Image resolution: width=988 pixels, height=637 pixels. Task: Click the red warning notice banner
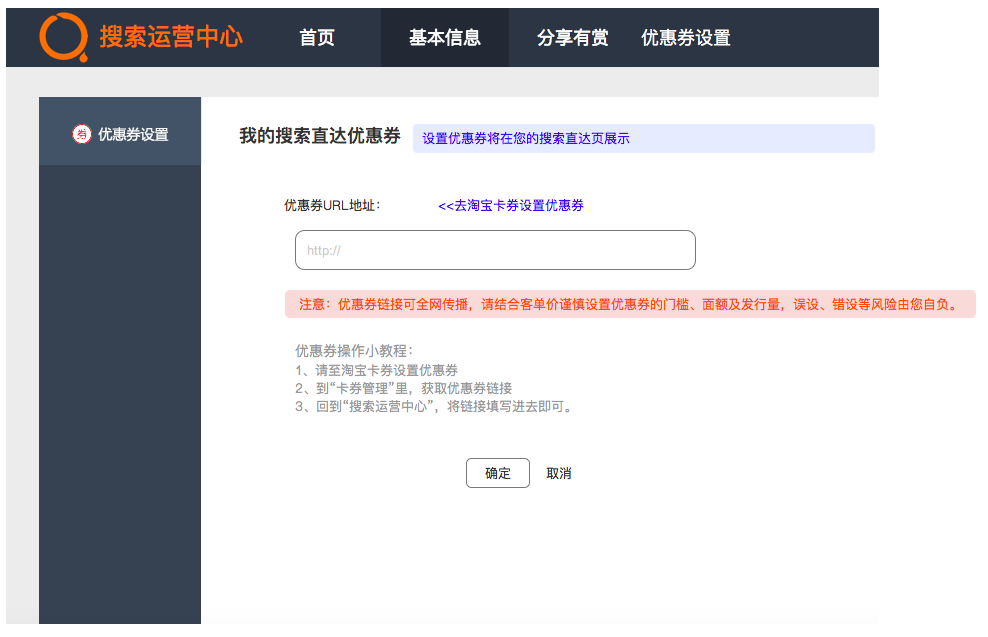pos(631,303)
